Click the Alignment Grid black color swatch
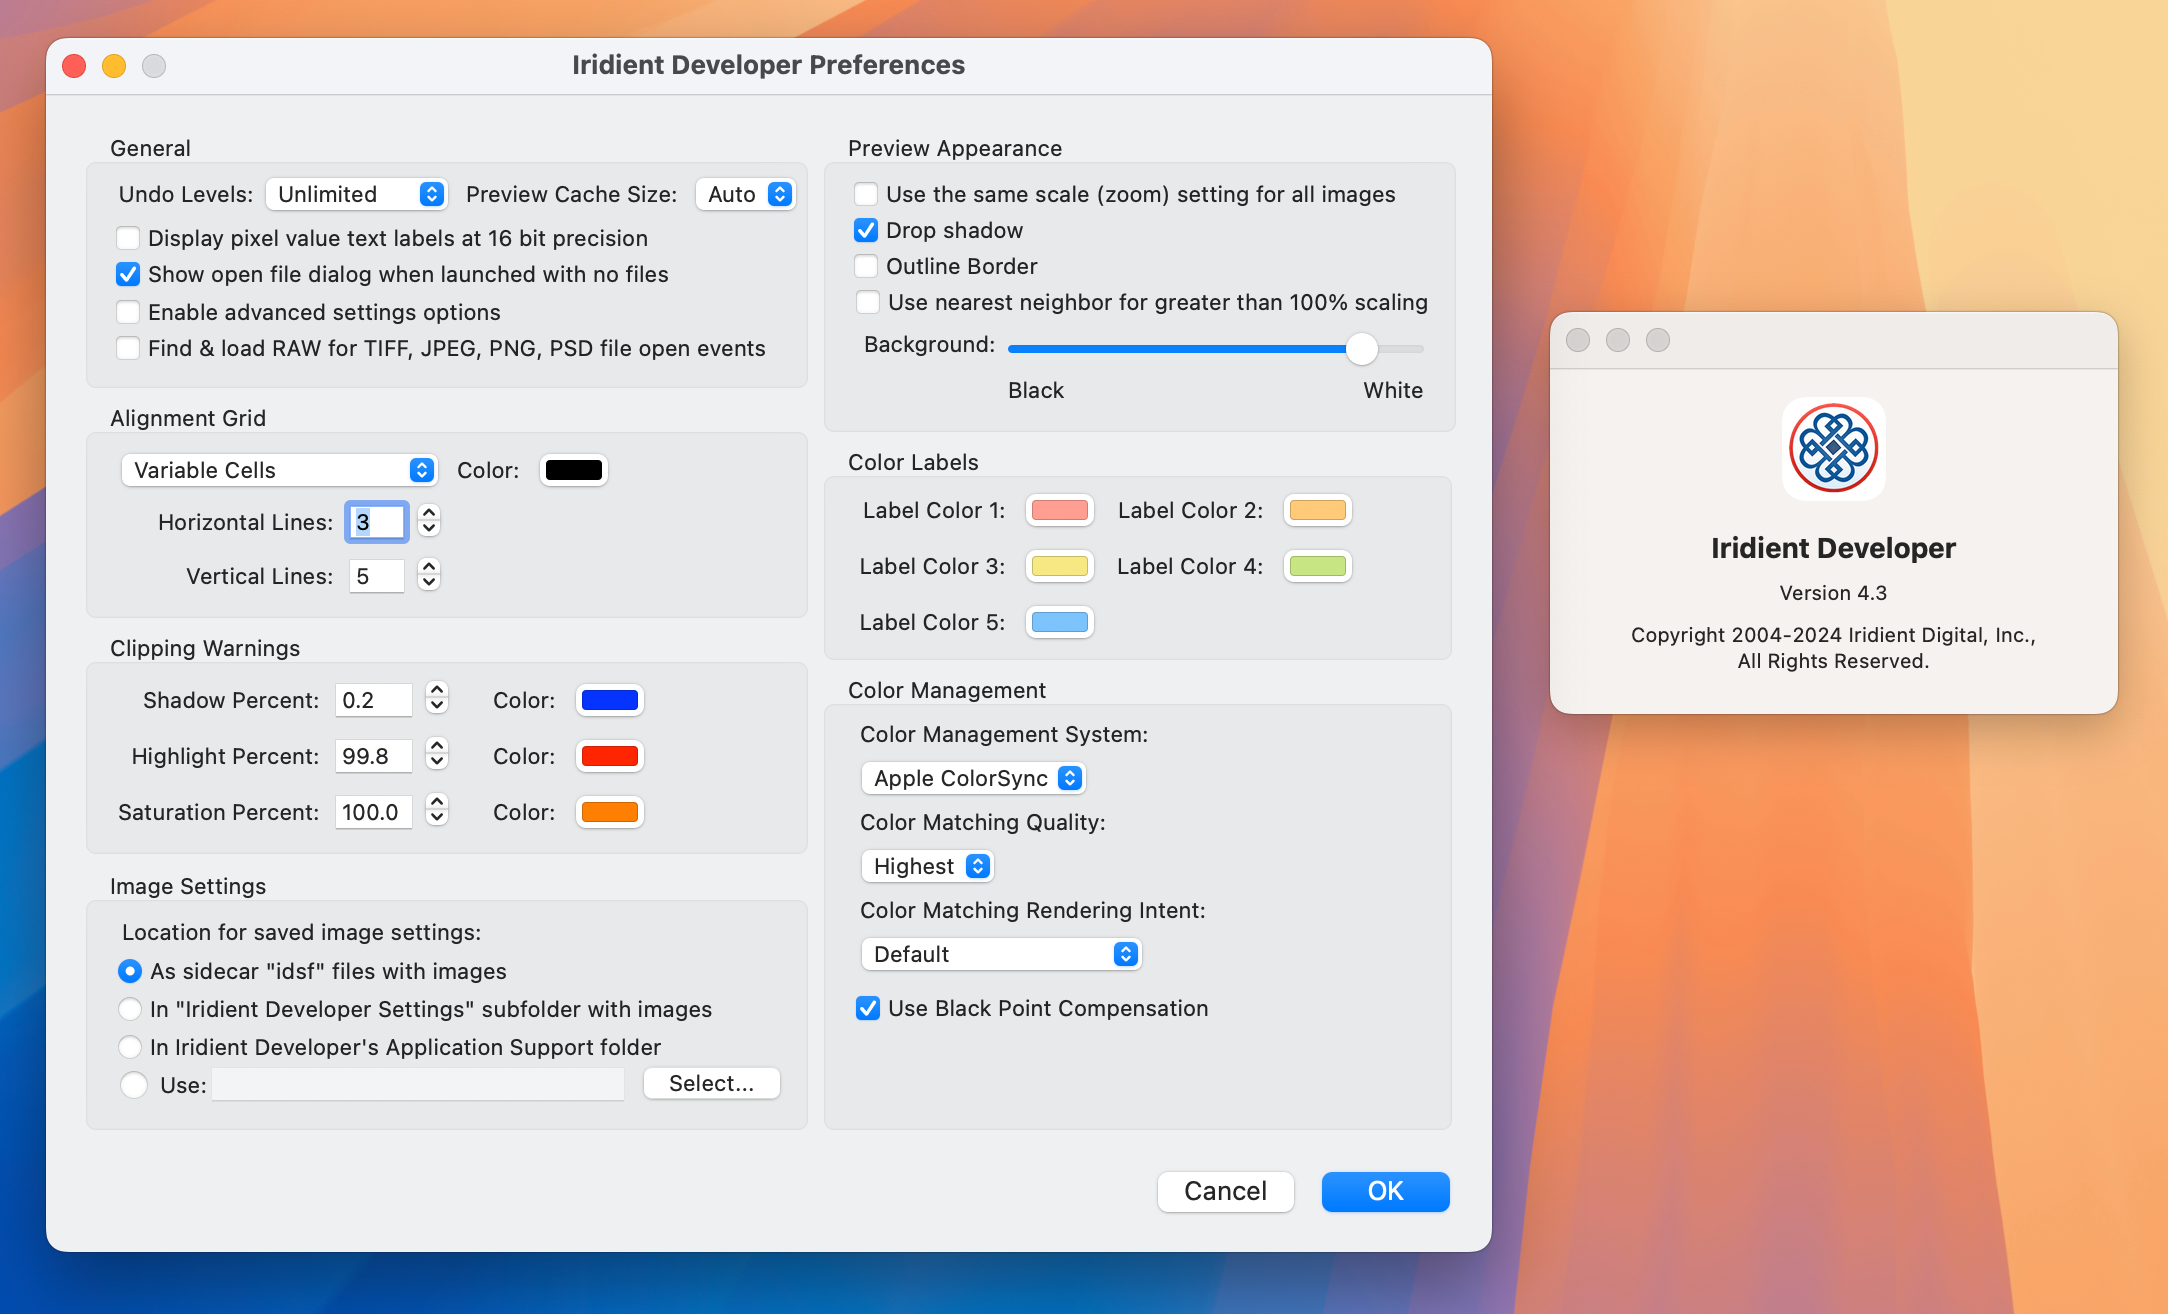Viewport: 2168px width, 1314px height. pyautogui.click(x=574, y=470)
